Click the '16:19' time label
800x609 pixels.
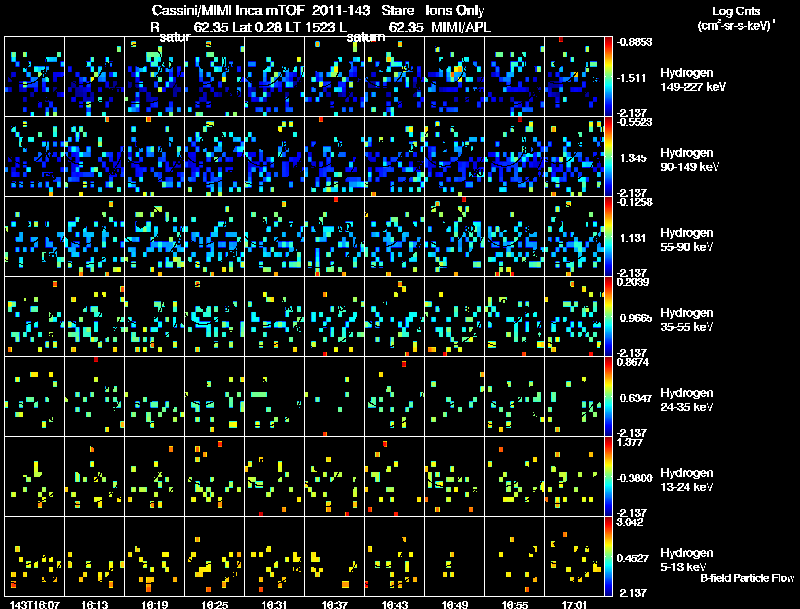coord(155,604)
